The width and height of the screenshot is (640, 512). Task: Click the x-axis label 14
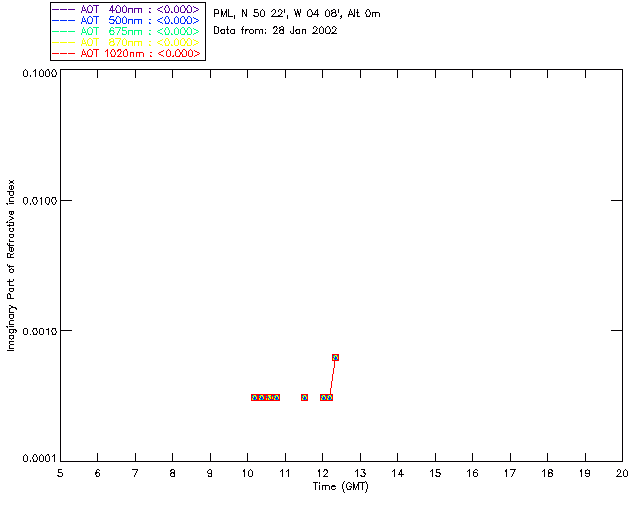coord(398,473)
